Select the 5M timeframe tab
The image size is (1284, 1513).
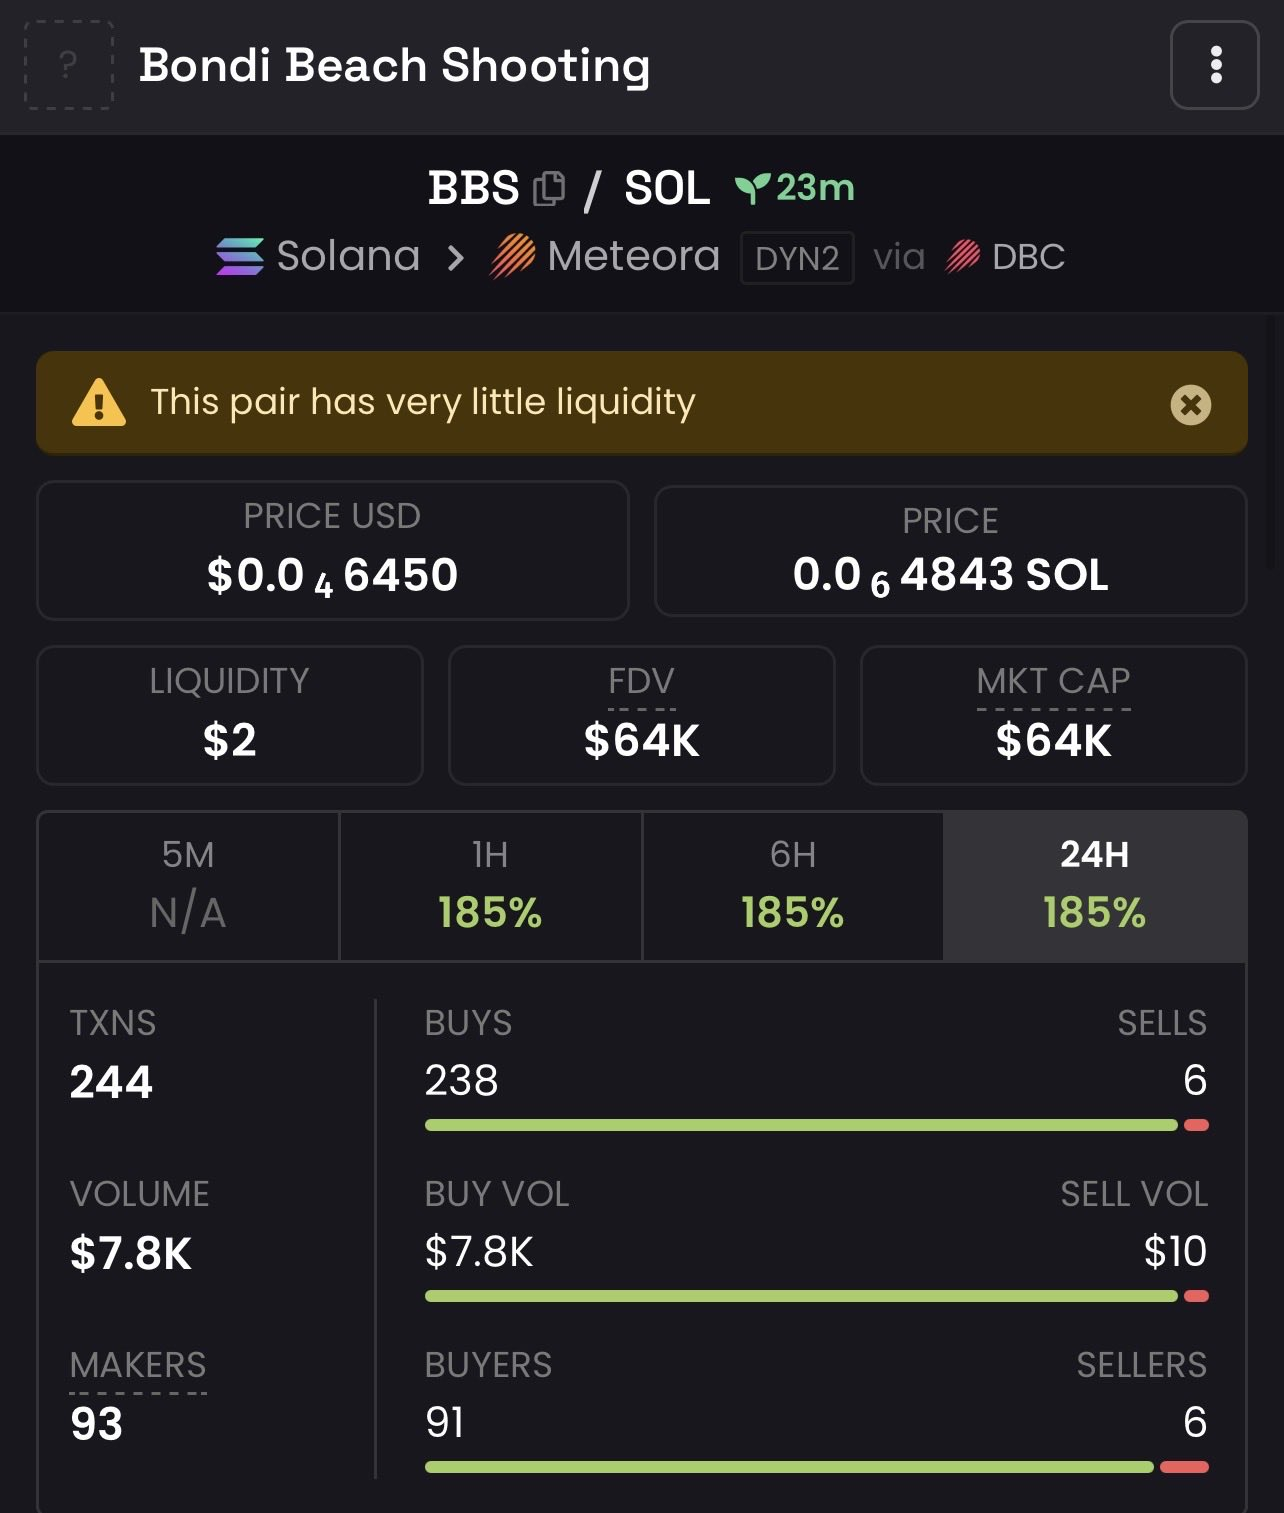188,886
